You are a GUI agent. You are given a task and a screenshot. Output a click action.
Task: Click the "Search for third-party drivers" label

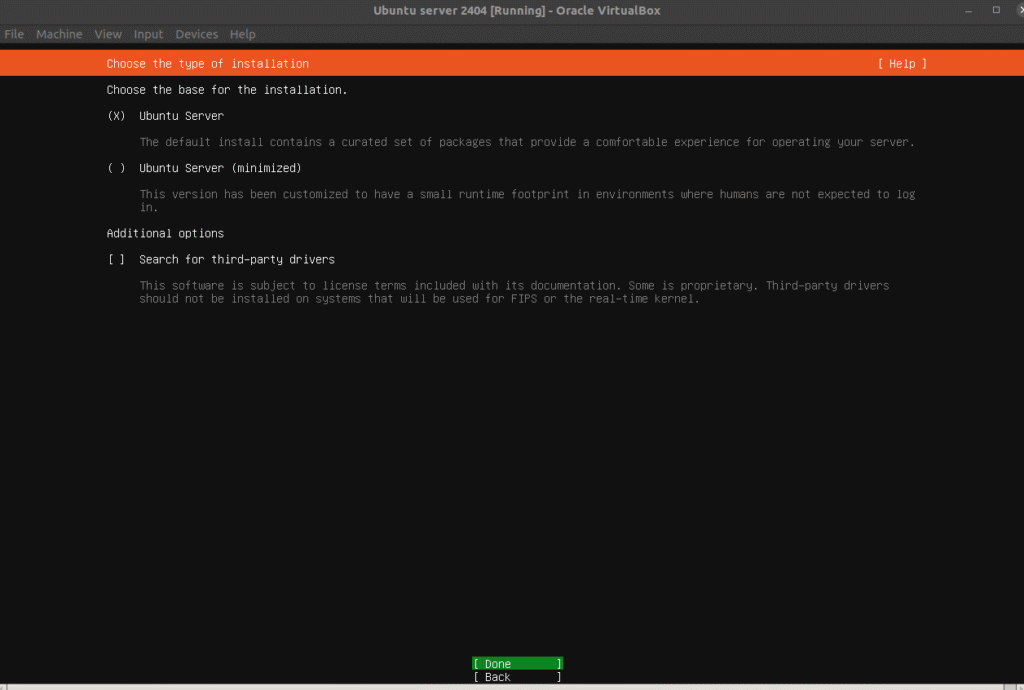[237, 260]
